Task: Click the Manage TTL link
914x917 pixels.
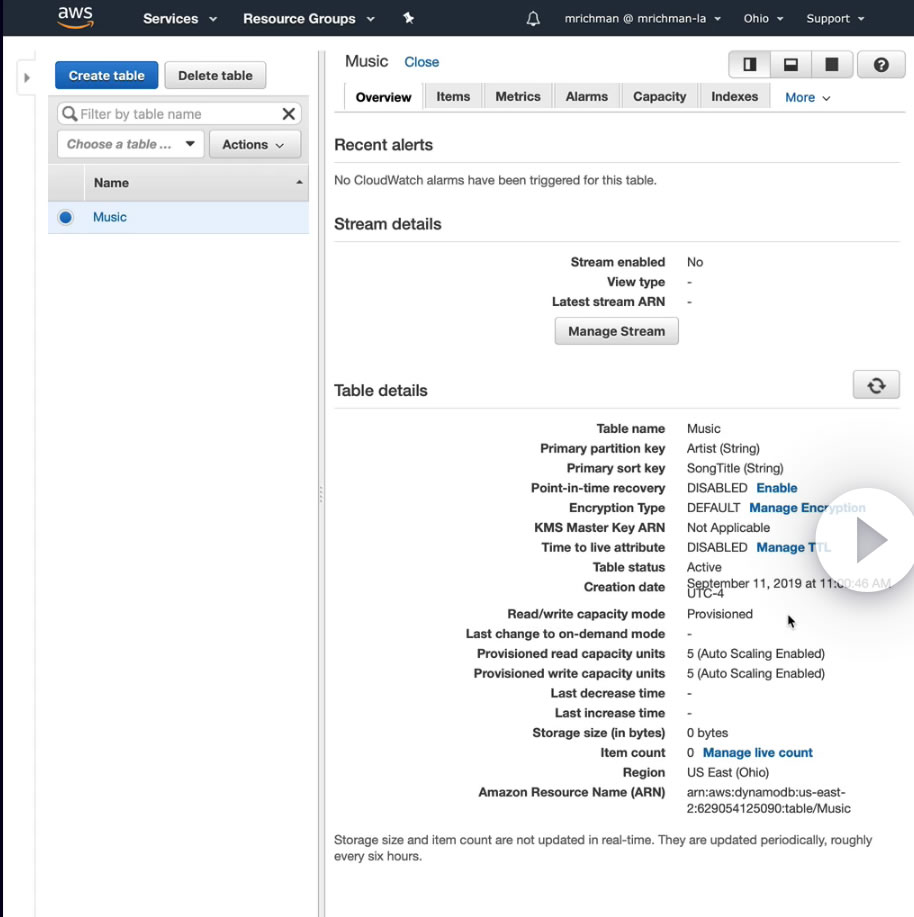Action: click(793, 548)
